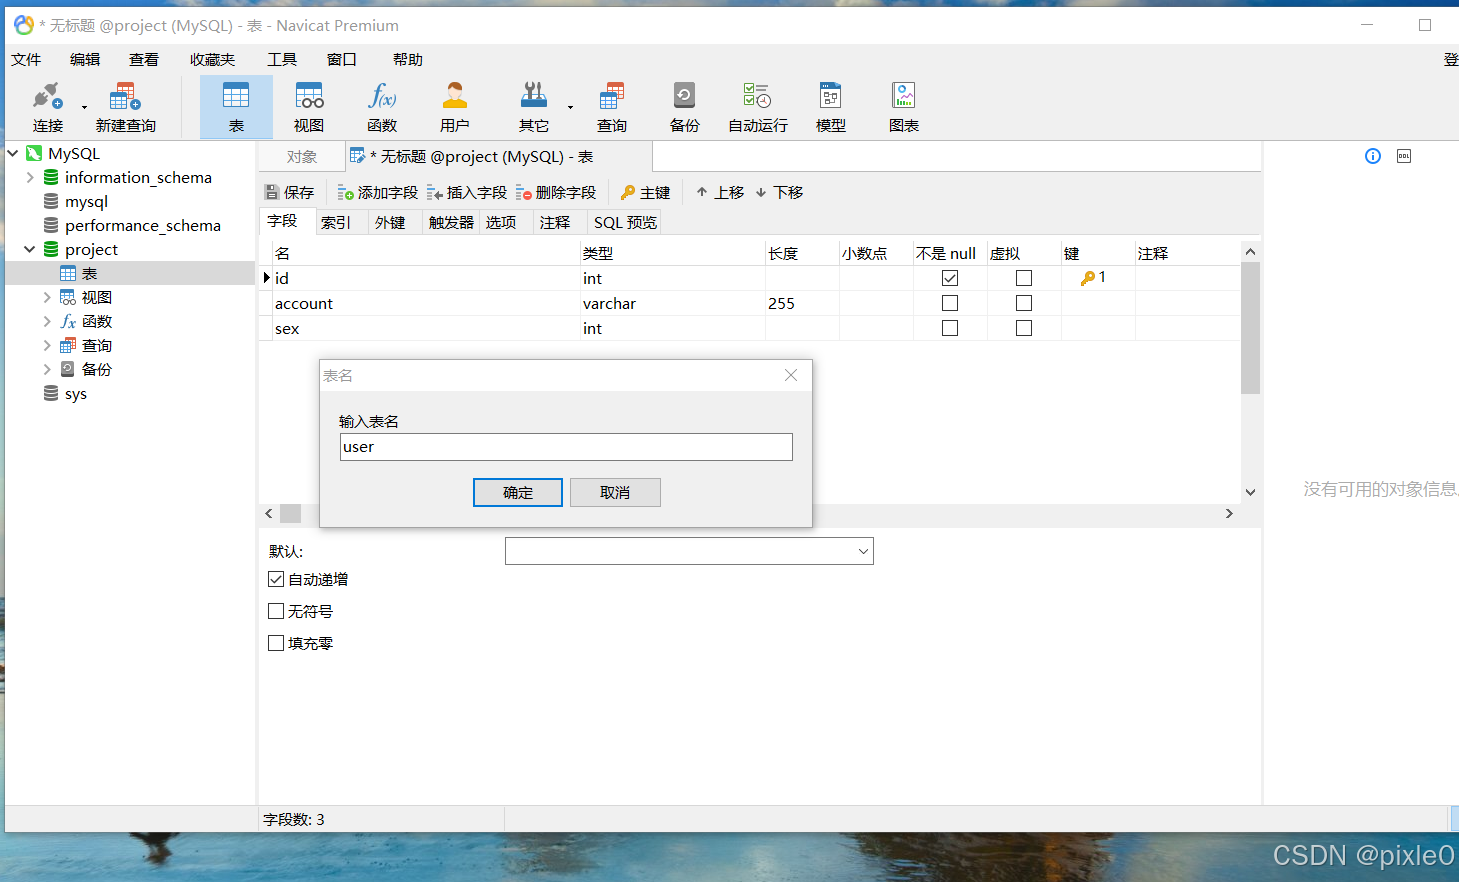Uncheck Auto Increment (自动递增) checkbox

[x=276, y=579]
